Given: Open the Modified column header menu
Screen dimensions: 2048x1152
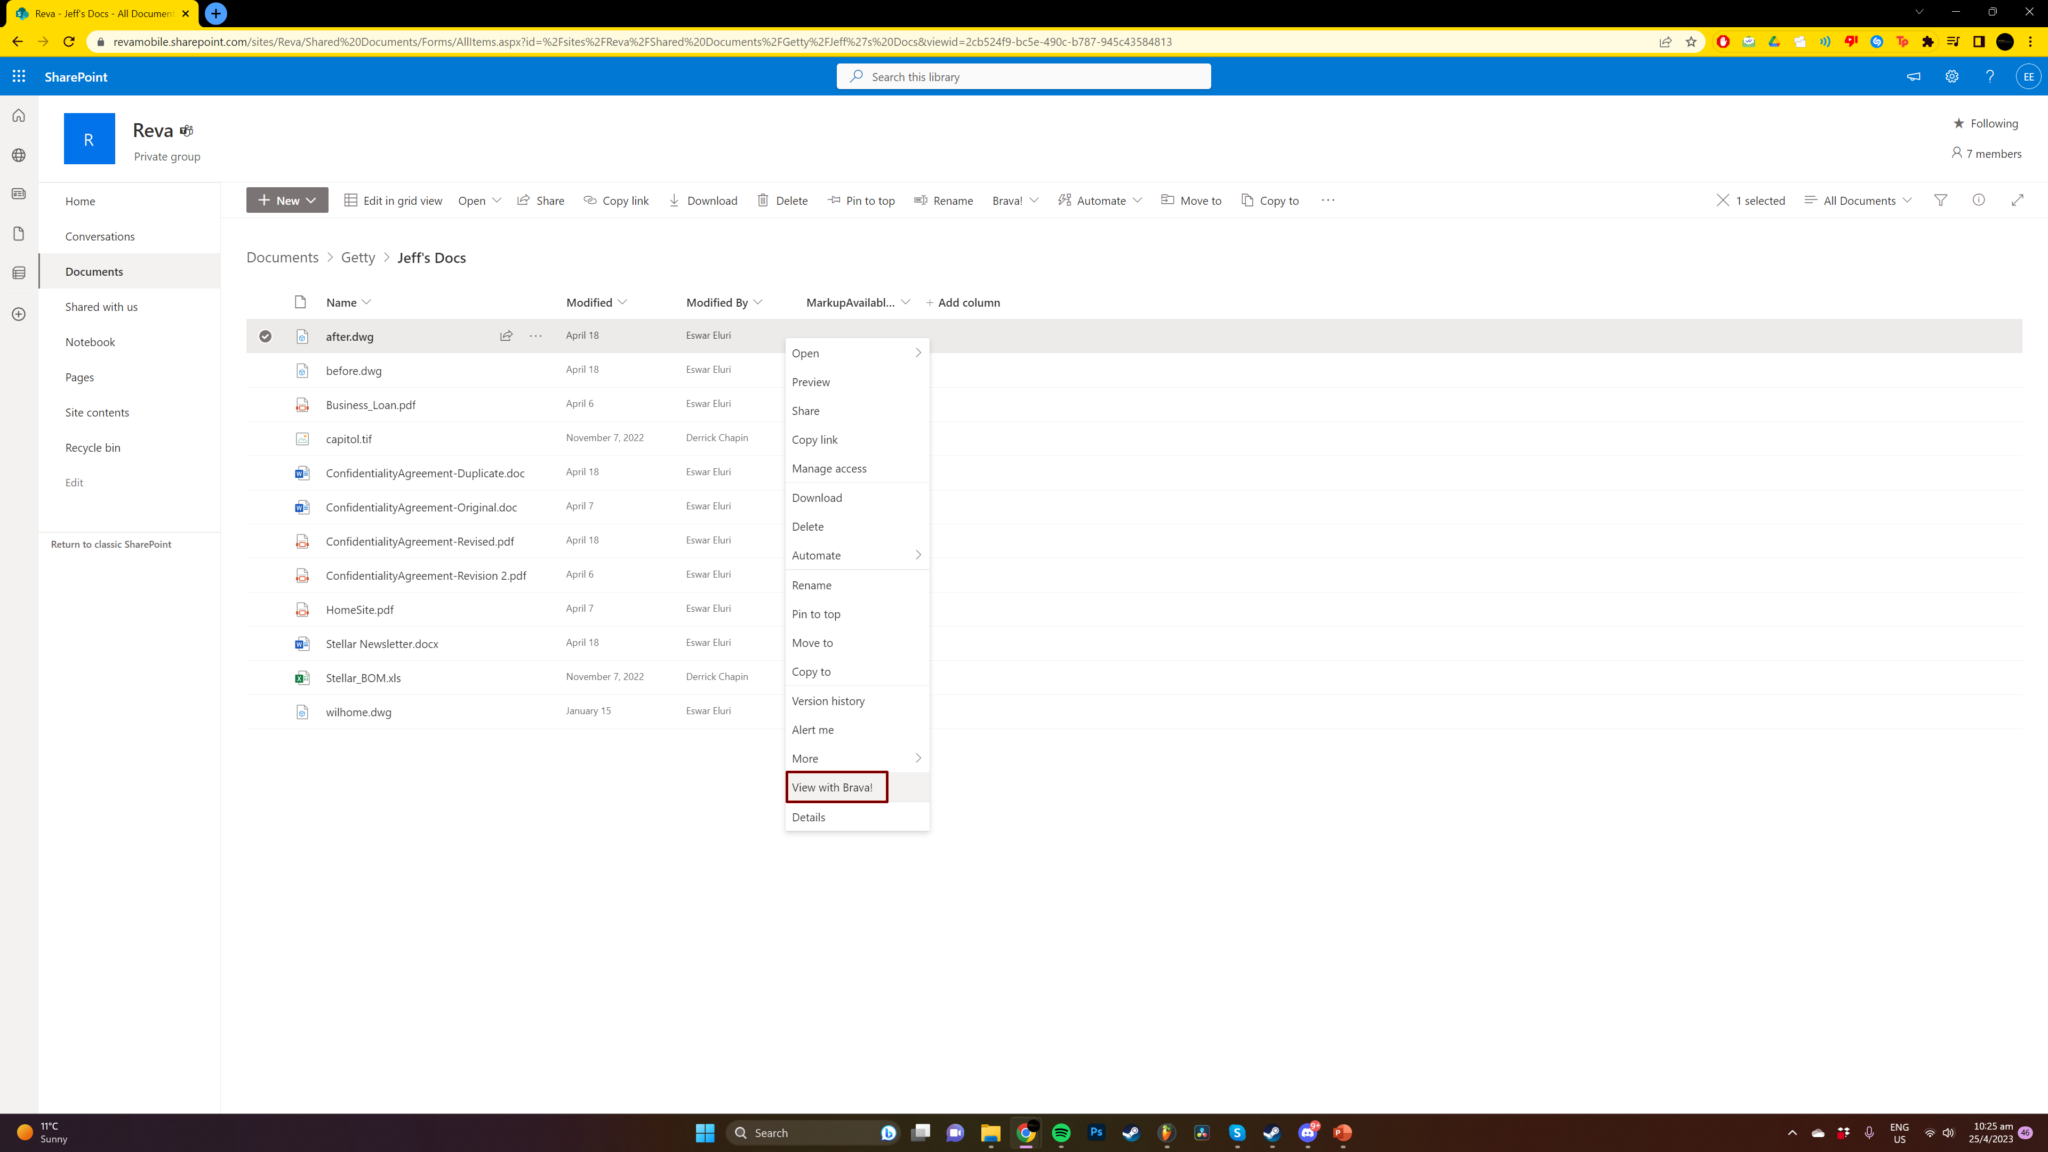Looking at the screenshot, I should click(x=597, y=302).
